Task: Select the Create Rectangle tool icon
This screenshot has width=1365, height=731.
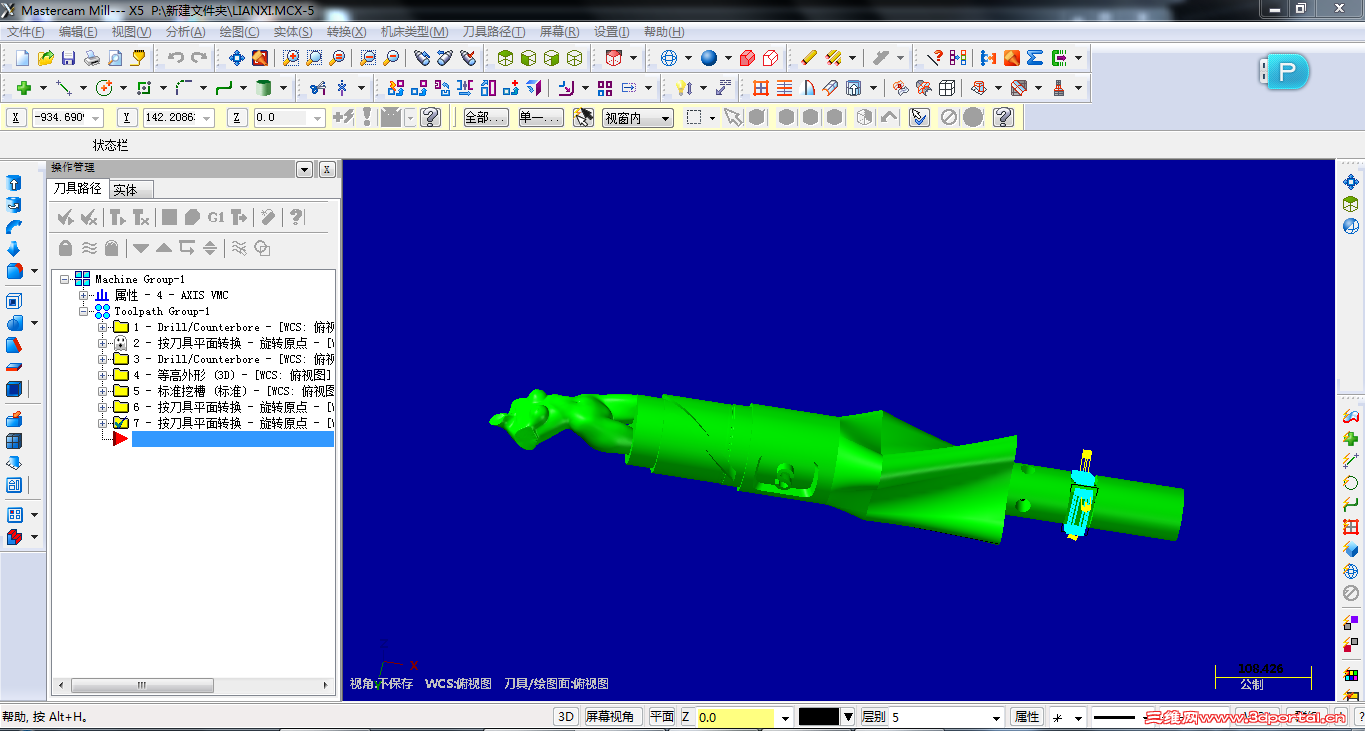Action: pos(144,88)
